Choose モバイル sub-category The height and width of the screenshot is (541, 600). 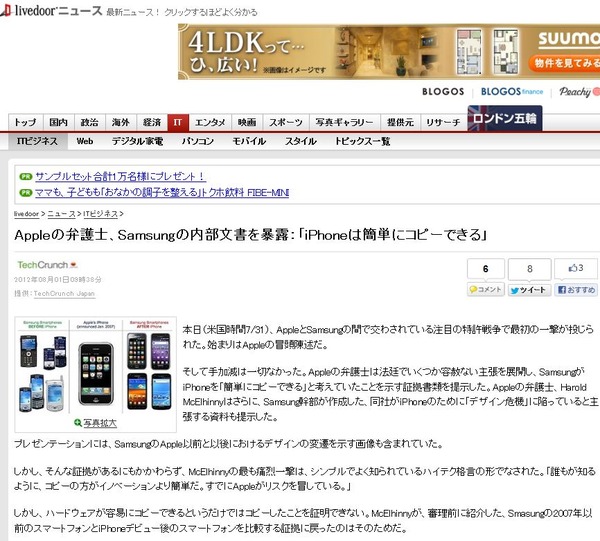point(249,141)
